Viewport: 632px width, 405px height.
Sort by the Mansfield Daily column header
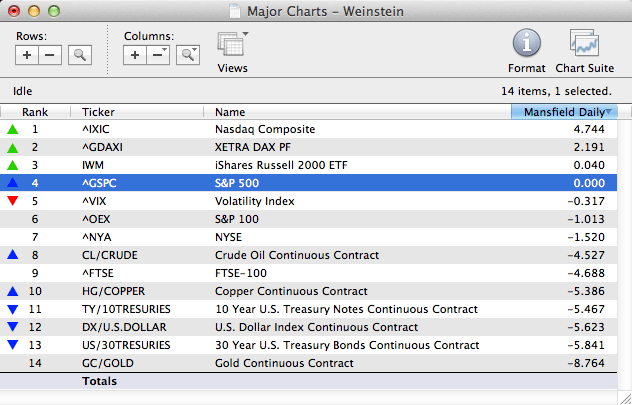(x=565, y=112)
